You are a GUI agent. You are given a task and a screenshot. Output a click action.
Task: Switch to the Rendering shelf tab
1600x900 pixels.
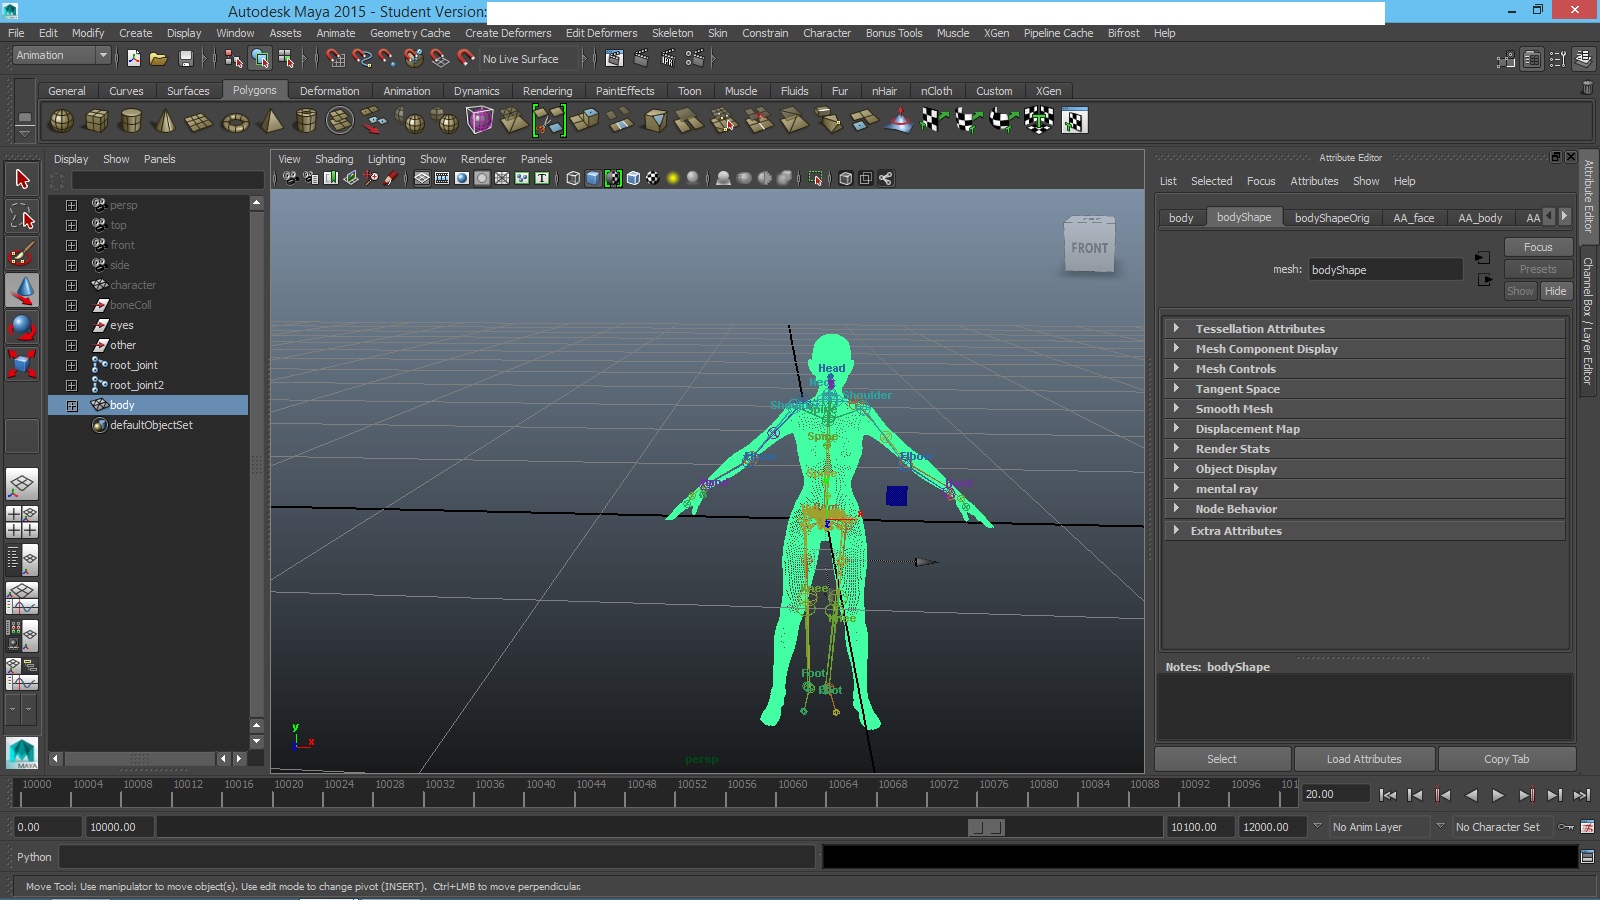[547, 91]
